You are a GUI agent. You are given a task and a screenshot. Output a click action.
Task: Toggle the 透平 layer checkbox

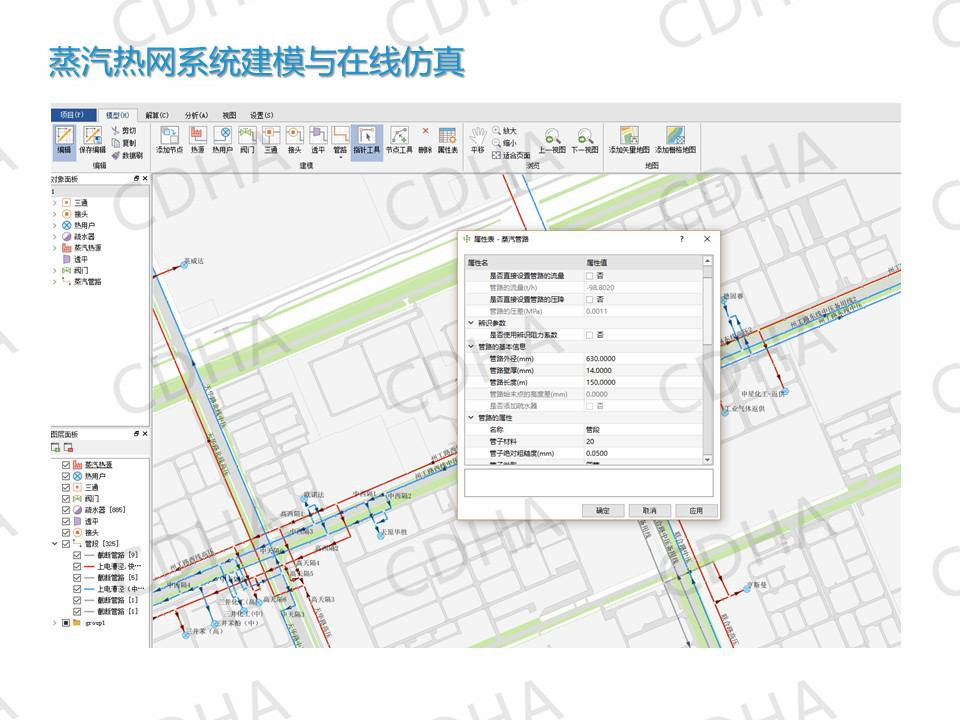[66, 521]
